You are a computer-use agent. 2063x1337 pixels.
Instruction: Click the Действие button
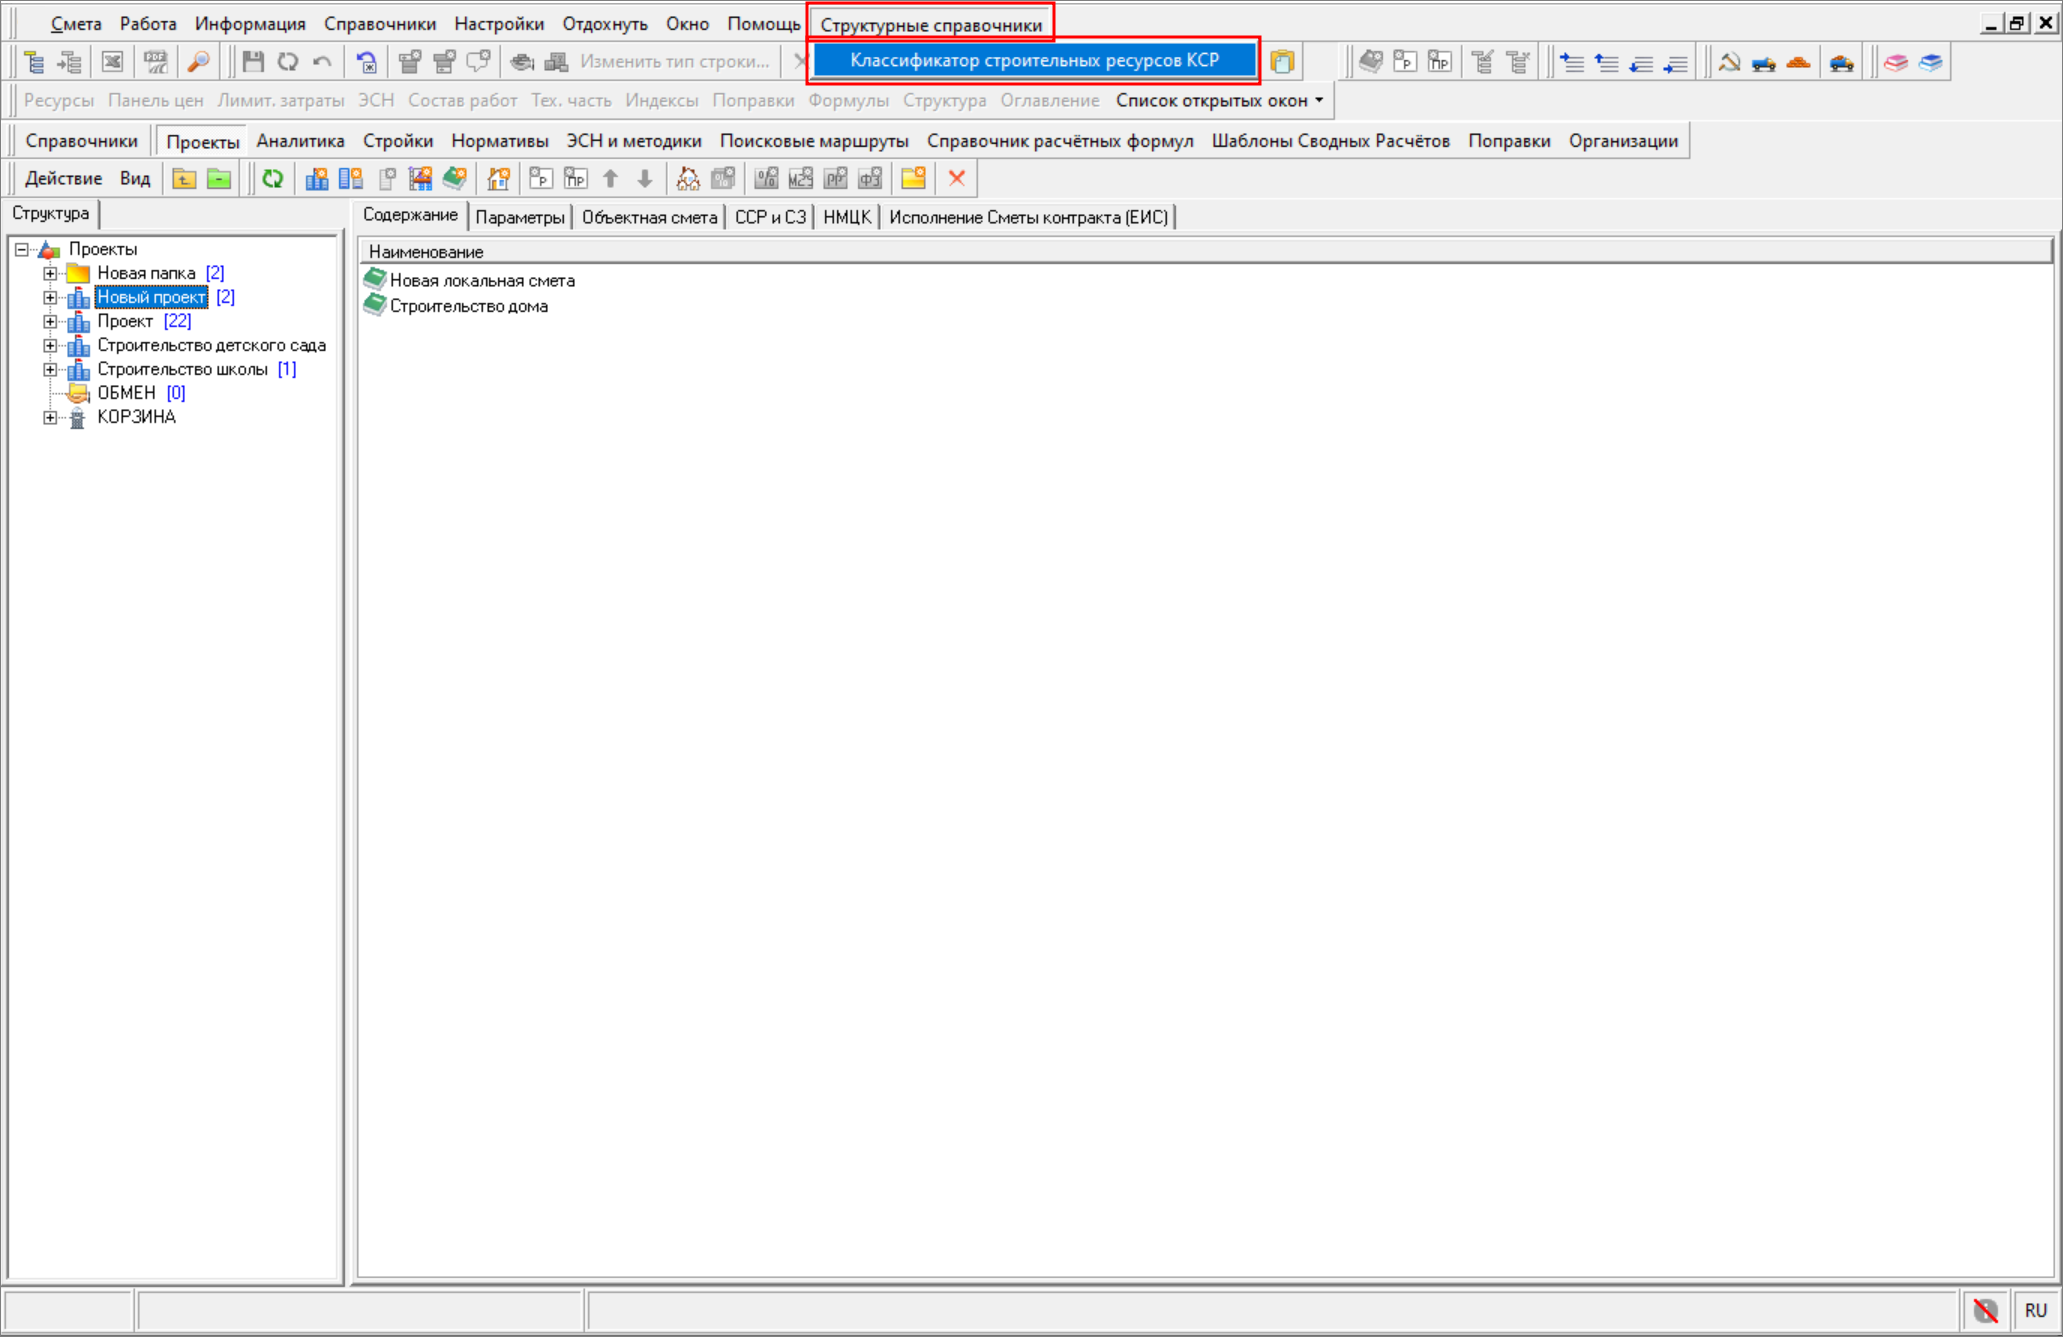click(x=63, y=179)
